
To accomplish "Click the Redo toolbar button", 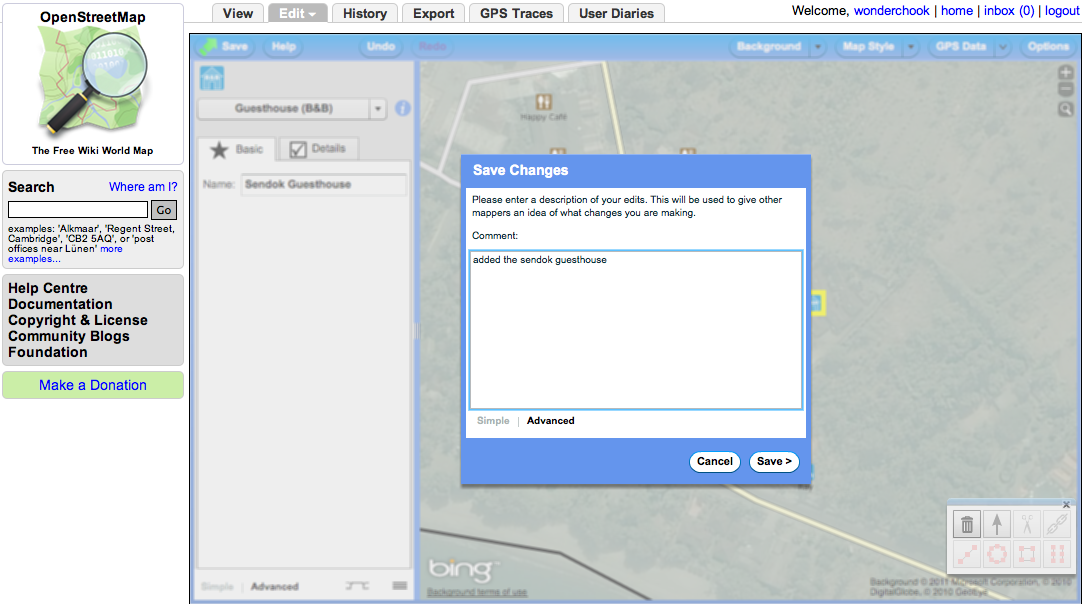I will (x=432, y=47).
